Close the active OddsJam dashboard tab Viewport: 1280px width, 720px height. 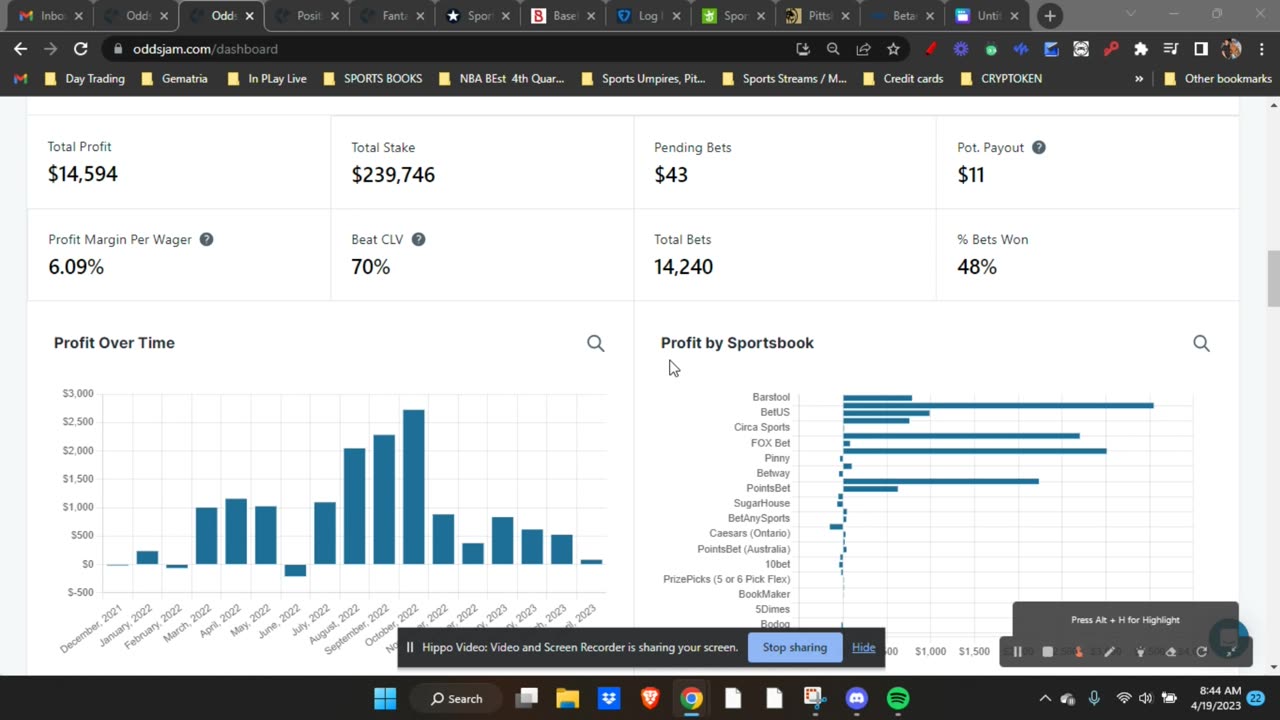tap(249, 16)
